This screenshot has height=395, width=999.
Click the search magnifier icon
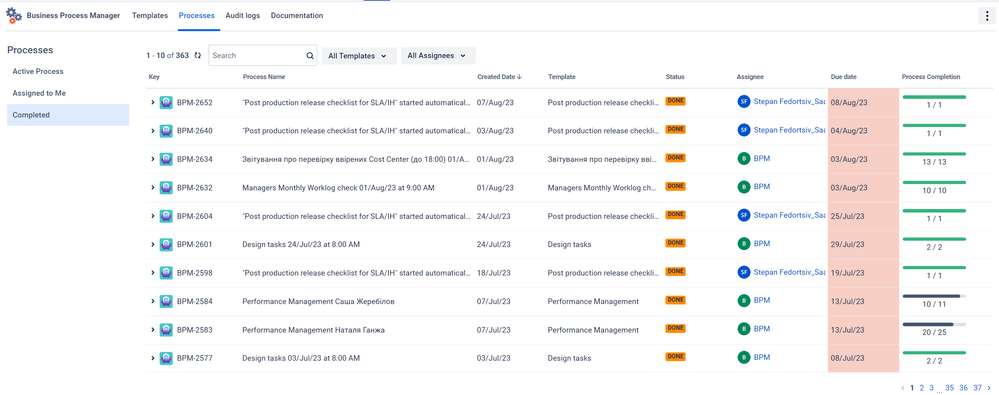pos(310,55)
